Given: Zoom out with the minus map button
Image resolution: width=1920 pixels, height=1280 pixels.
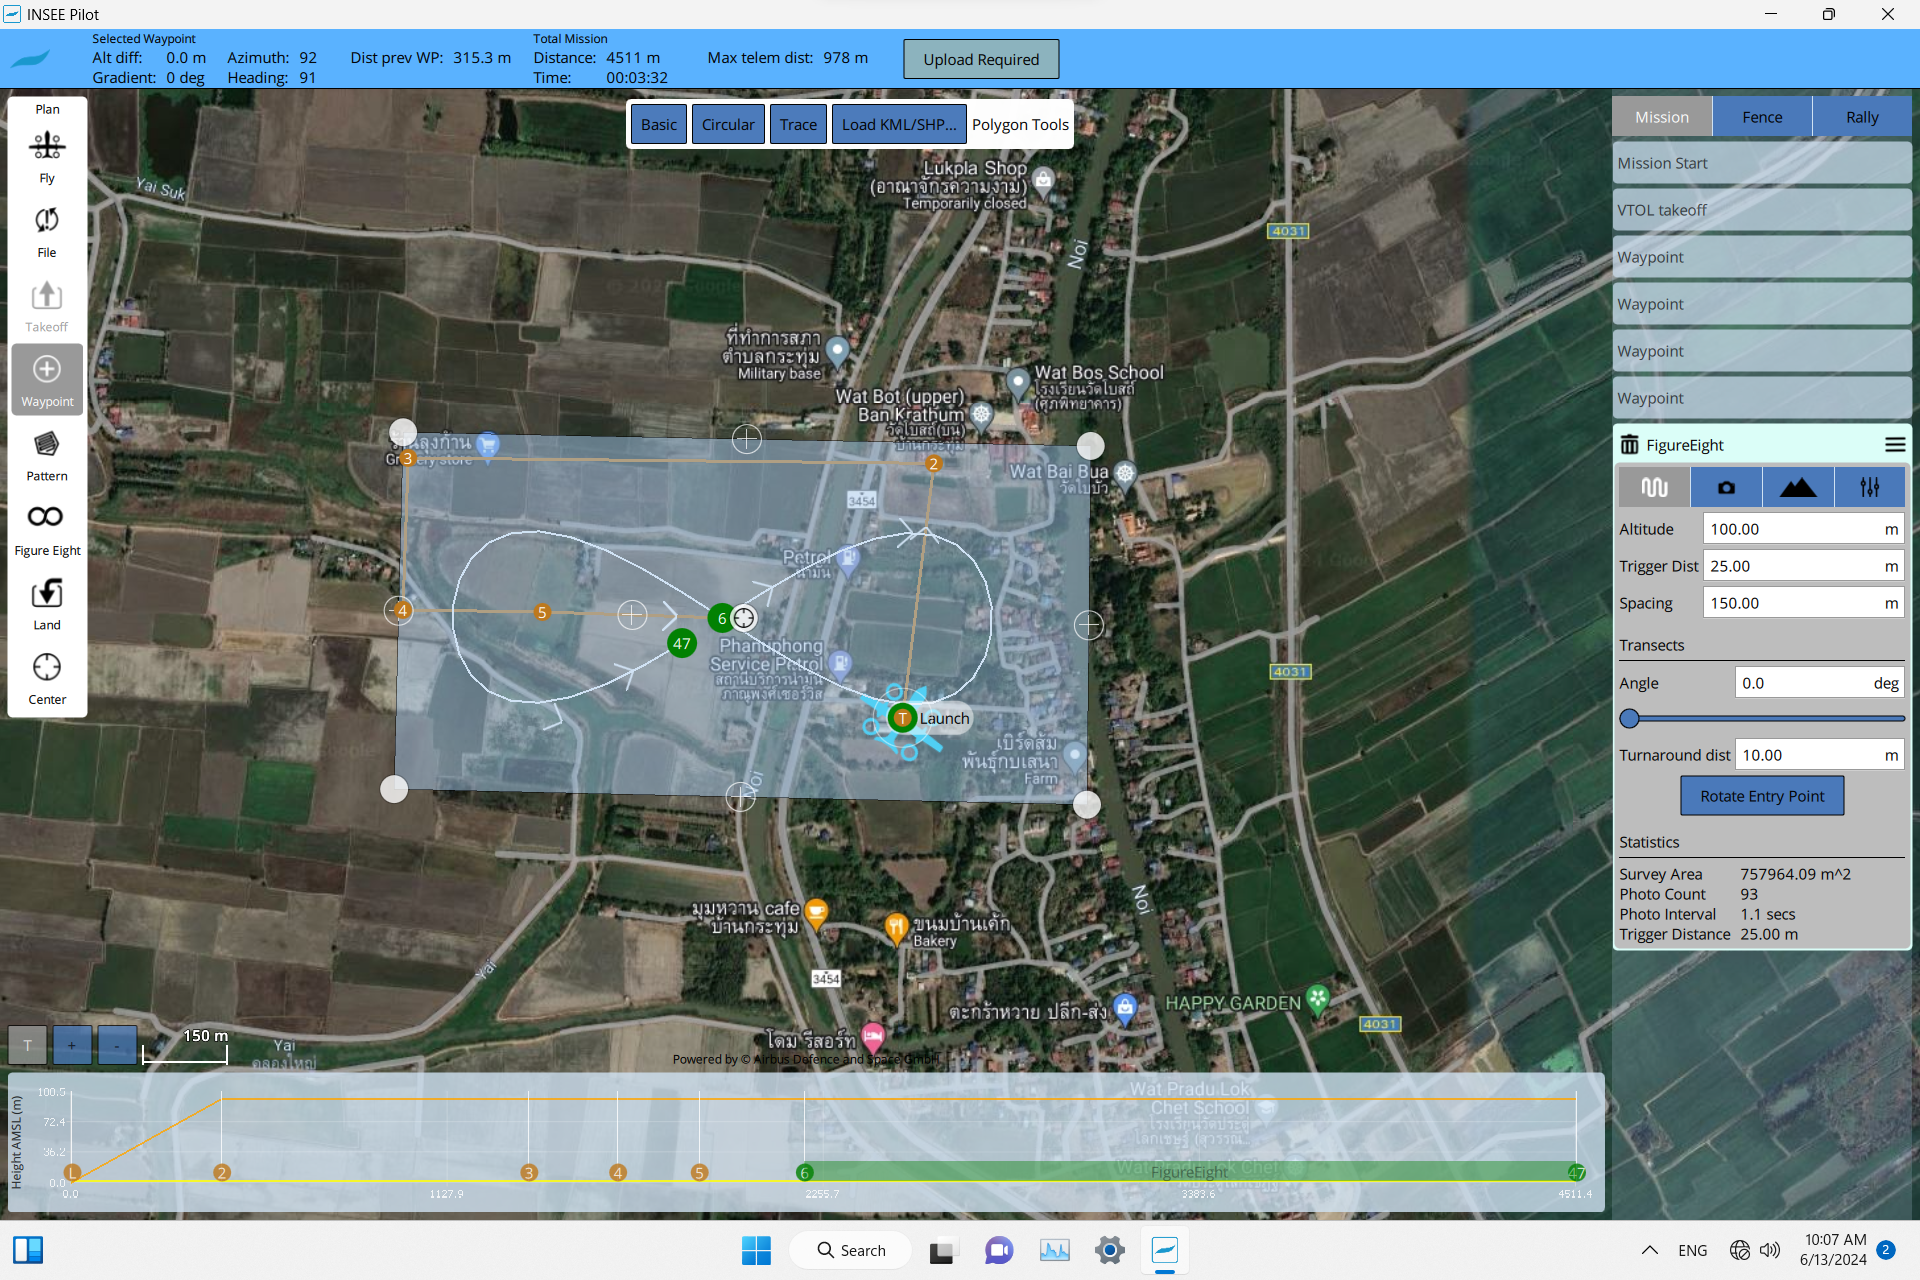Looking at the screenshot, I should pyautogui.click(x=117, y=1046).
